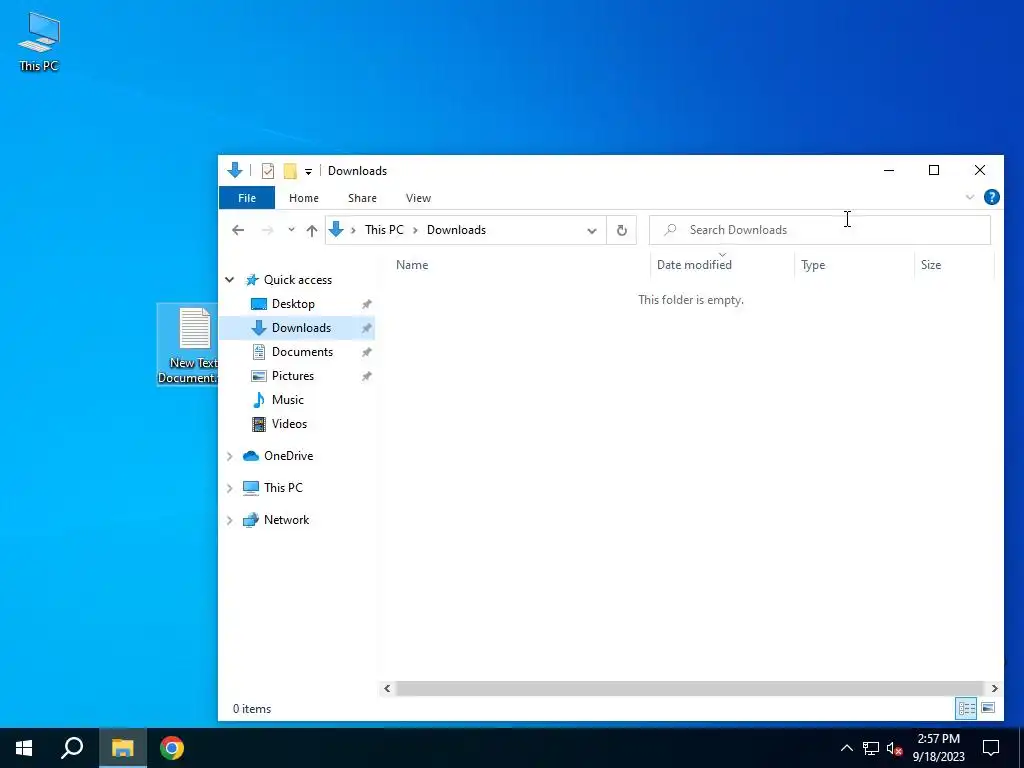Expand the This PC tree node
This screenshot has height=768, width=1024.
pos(230,488)
